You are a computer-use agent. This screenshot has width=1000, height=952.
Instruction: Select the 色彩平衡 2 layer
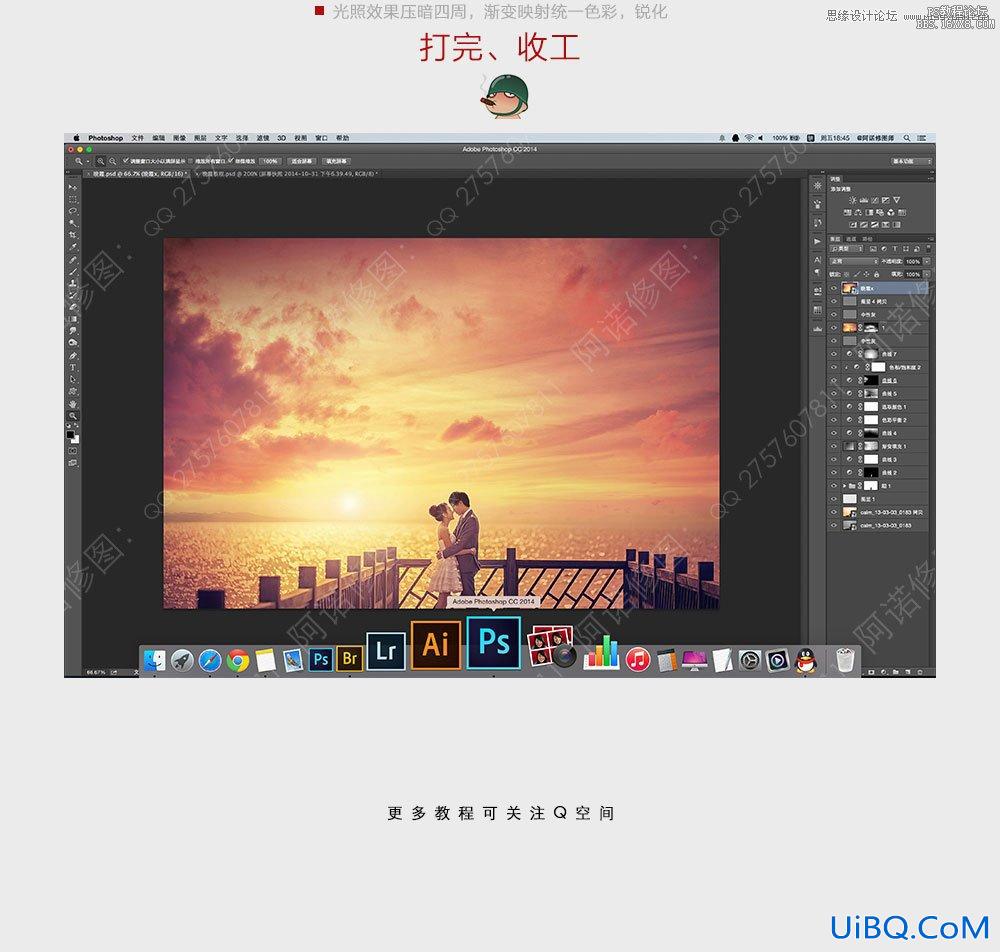coord(878,420)
